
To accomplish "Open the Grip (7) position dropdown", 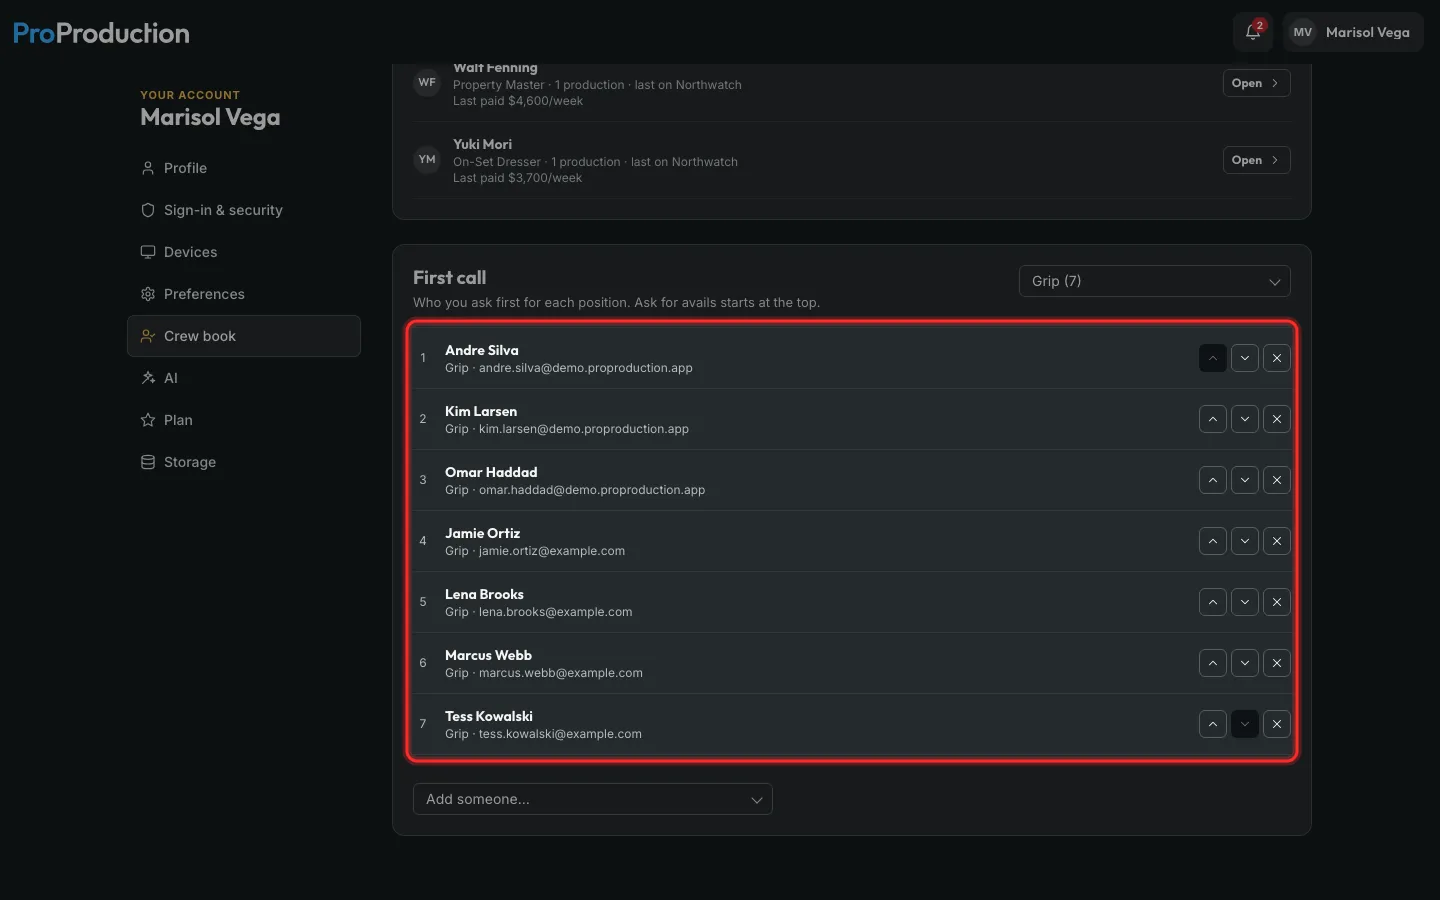I will pyautogui.click(x=1155, y=281).
